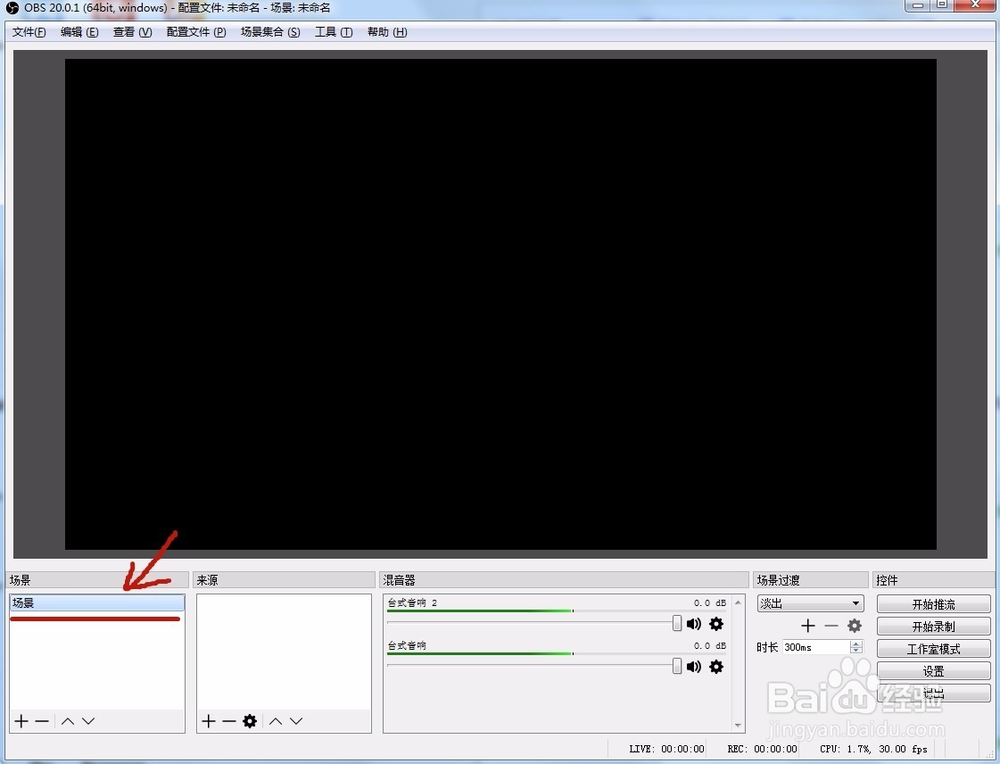Select 场景 item in scenes list
Screen dimensions: 1000x764
pos(97,603)
